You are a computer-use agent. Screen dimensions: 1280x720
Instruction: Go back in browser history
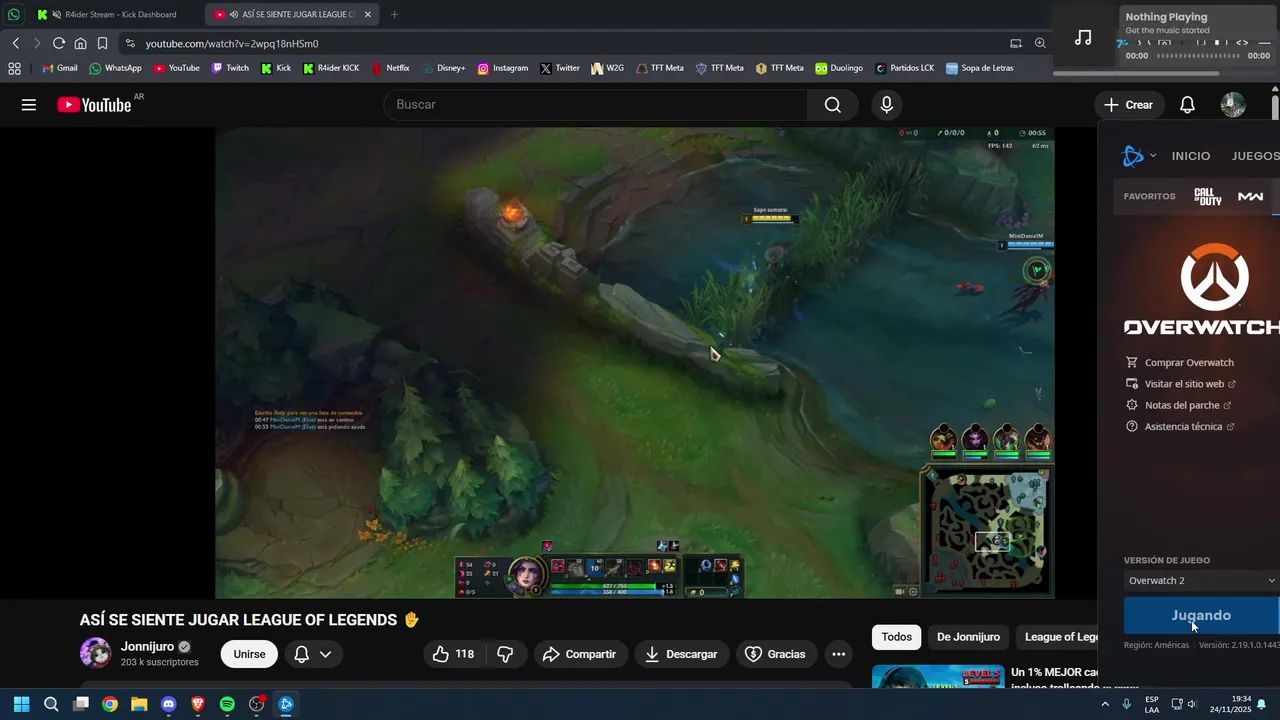point(16,44)
